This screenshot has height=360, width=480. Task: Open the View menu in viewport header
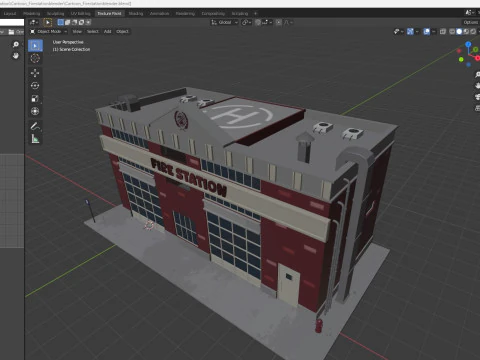click(x=77, y=31)
